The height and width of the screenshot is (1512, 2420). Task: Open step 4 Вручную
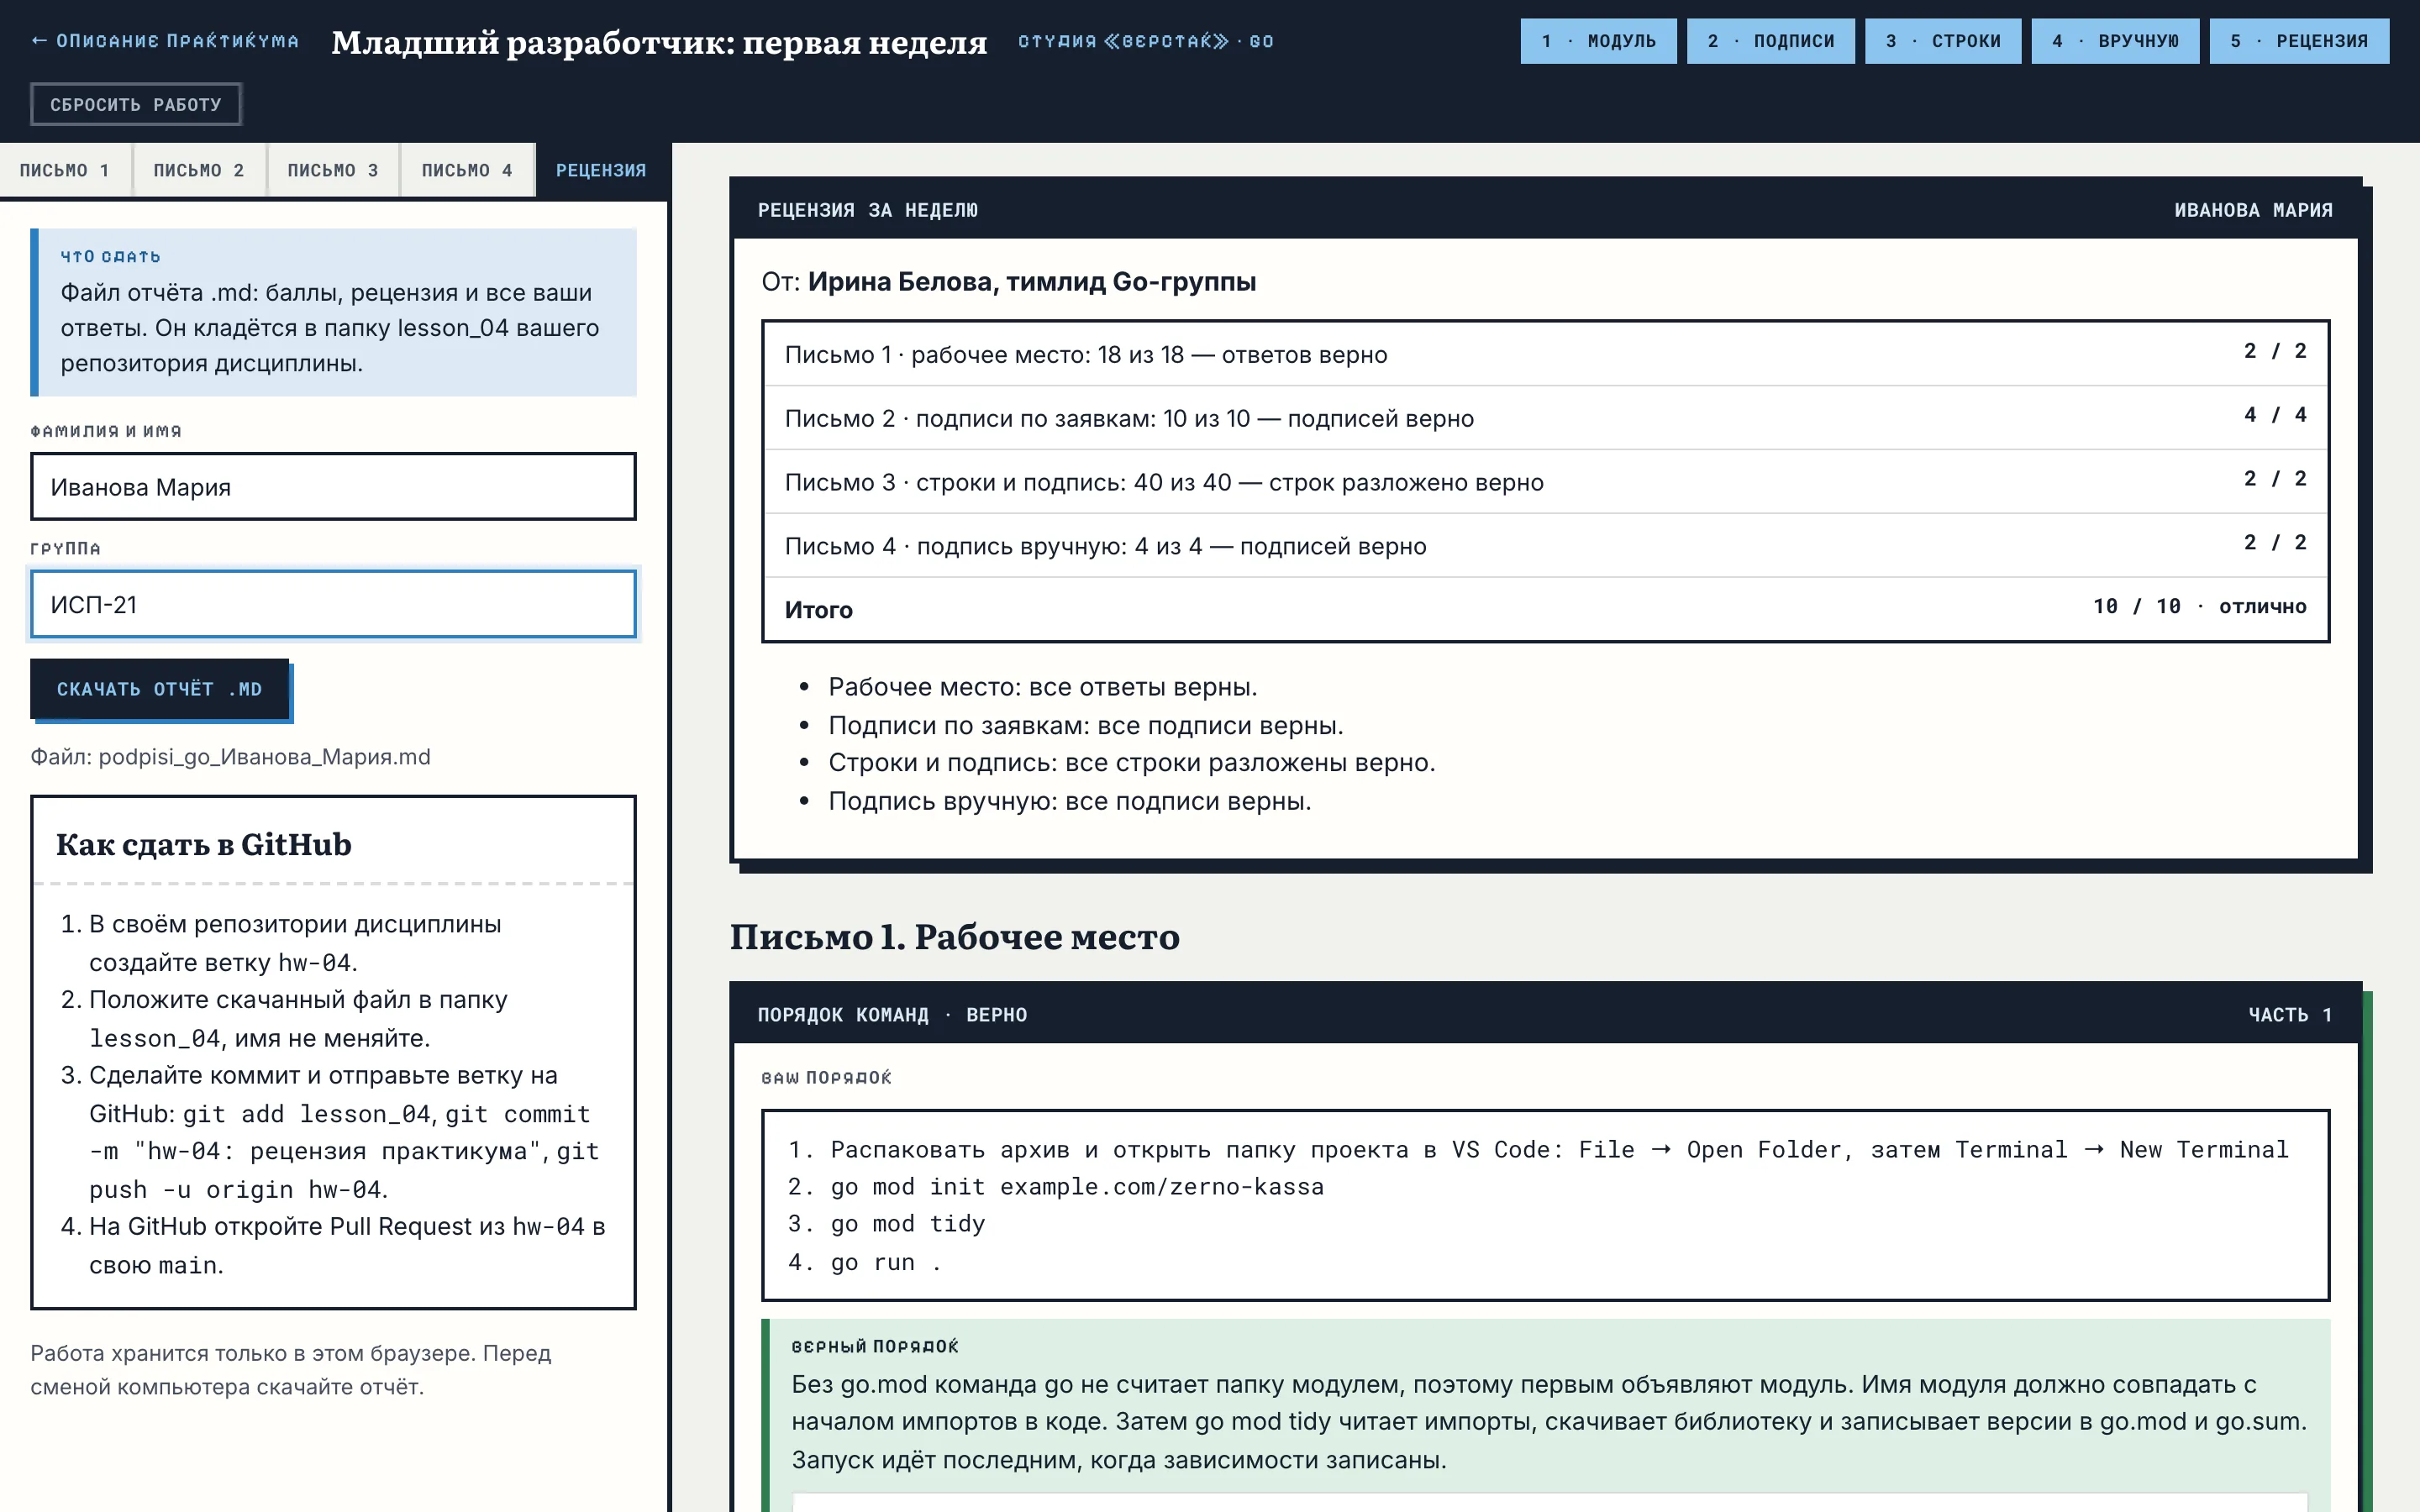[2115, 41]
